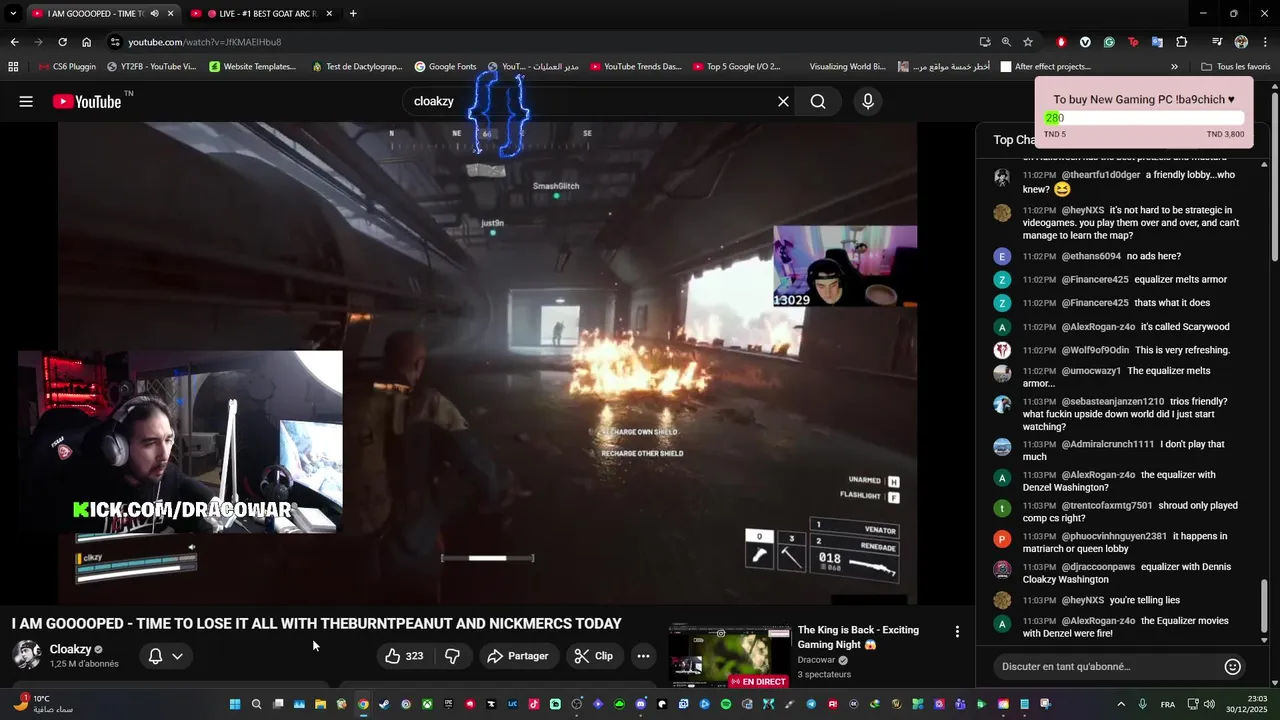Open the Windows Start menu
Screen dimensions: 1280x720
(x=235, y=704)
